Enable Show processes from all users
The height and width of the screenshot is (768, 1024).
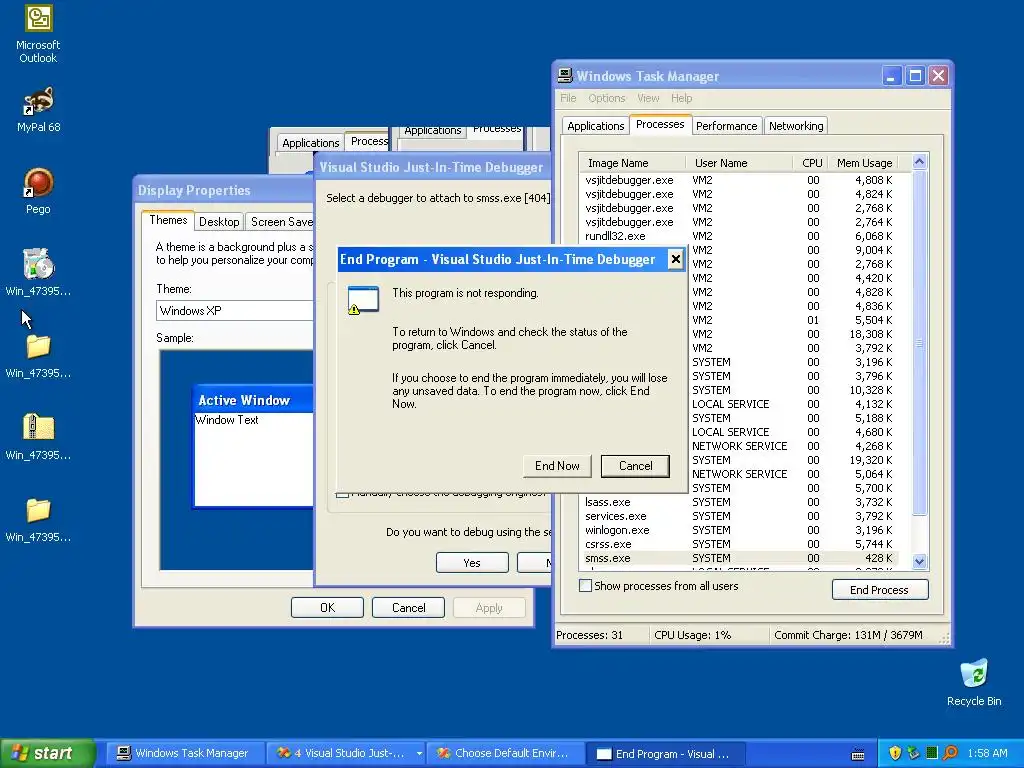click(659, 586)
